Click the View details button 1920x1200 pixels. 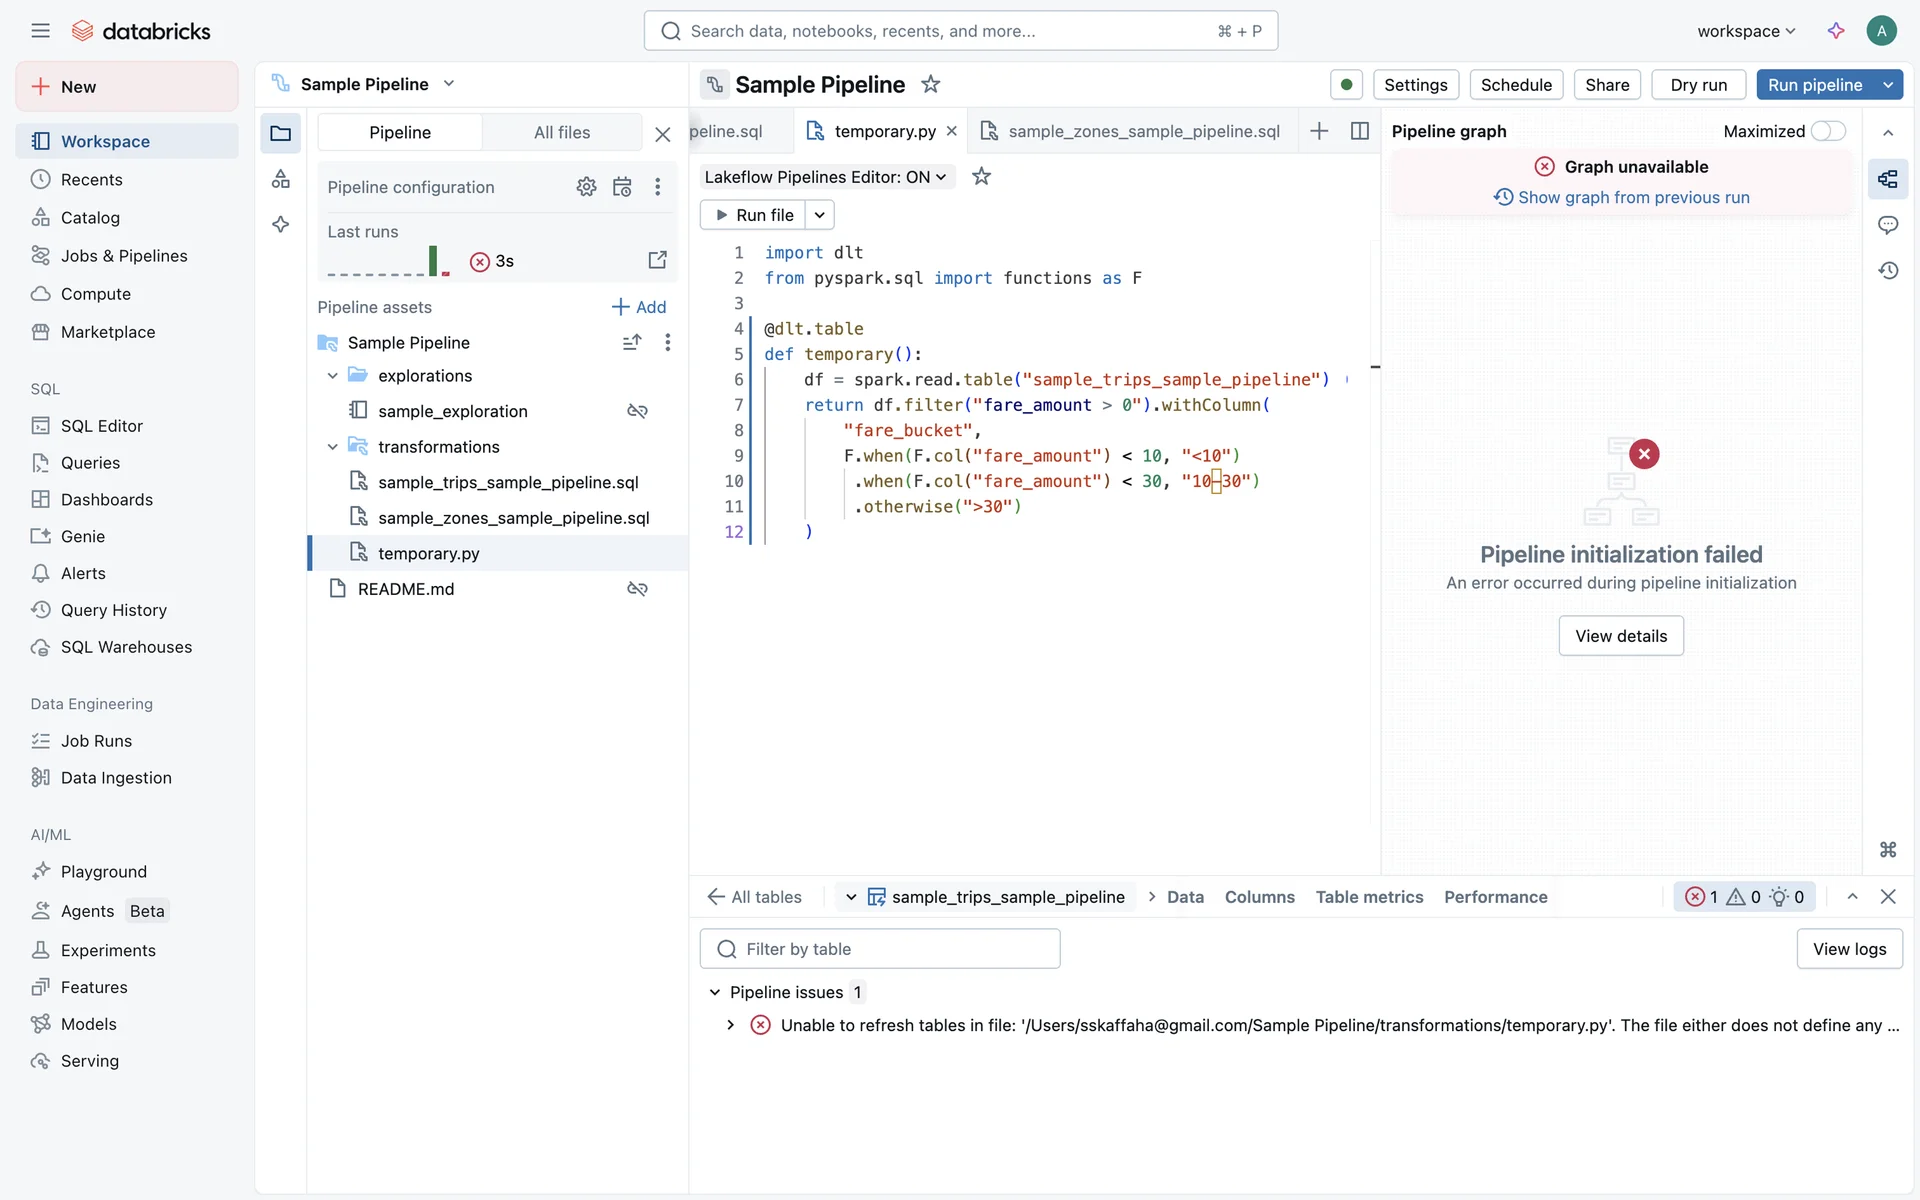(x=1620, y=636)
